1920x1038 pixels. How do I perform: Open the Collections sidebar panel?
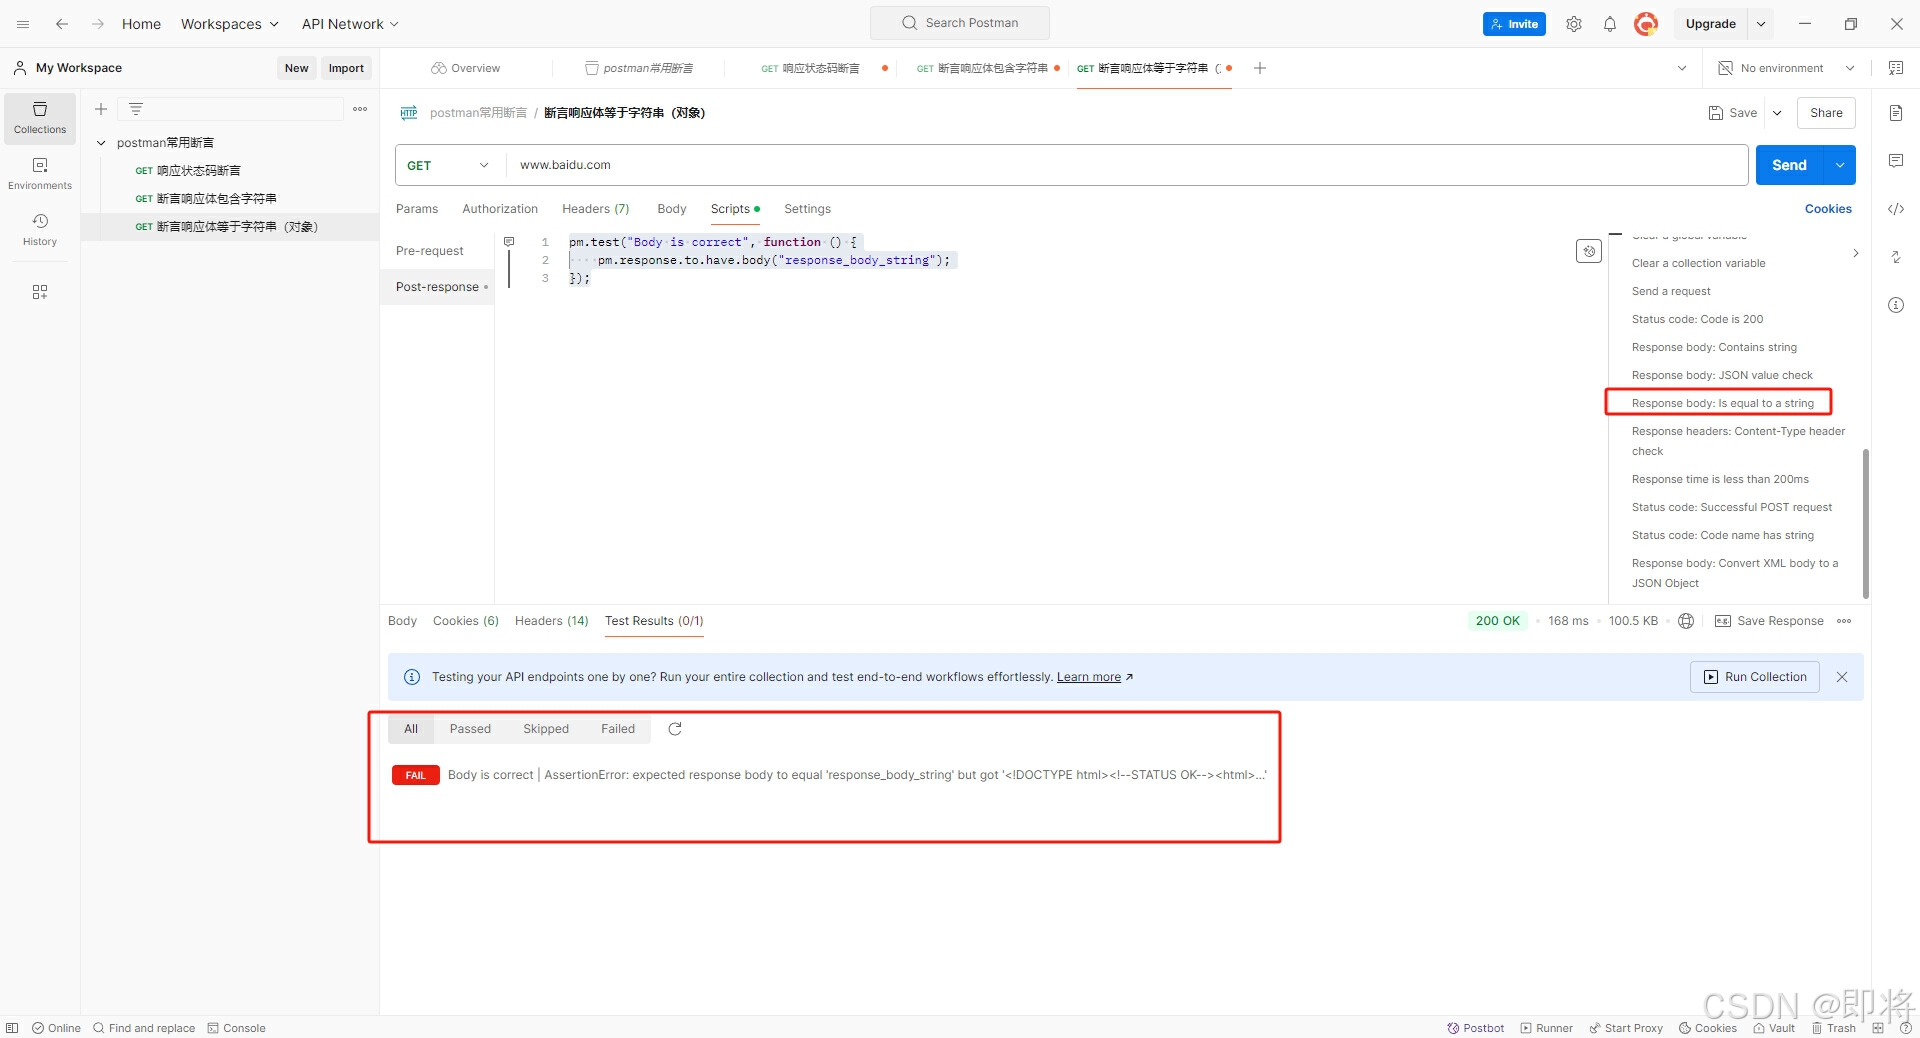tap(40, 118)
